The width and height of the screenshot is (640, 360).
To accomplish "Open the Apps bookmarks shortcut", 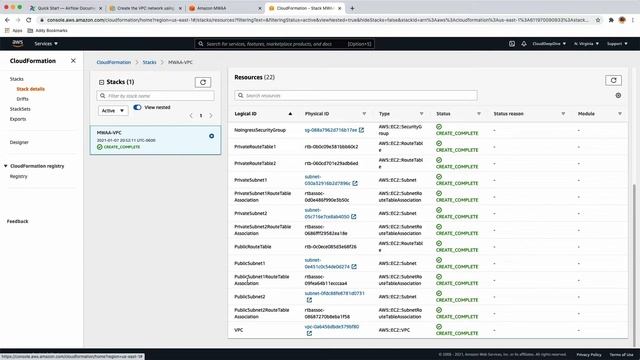I will click(13, 31).
